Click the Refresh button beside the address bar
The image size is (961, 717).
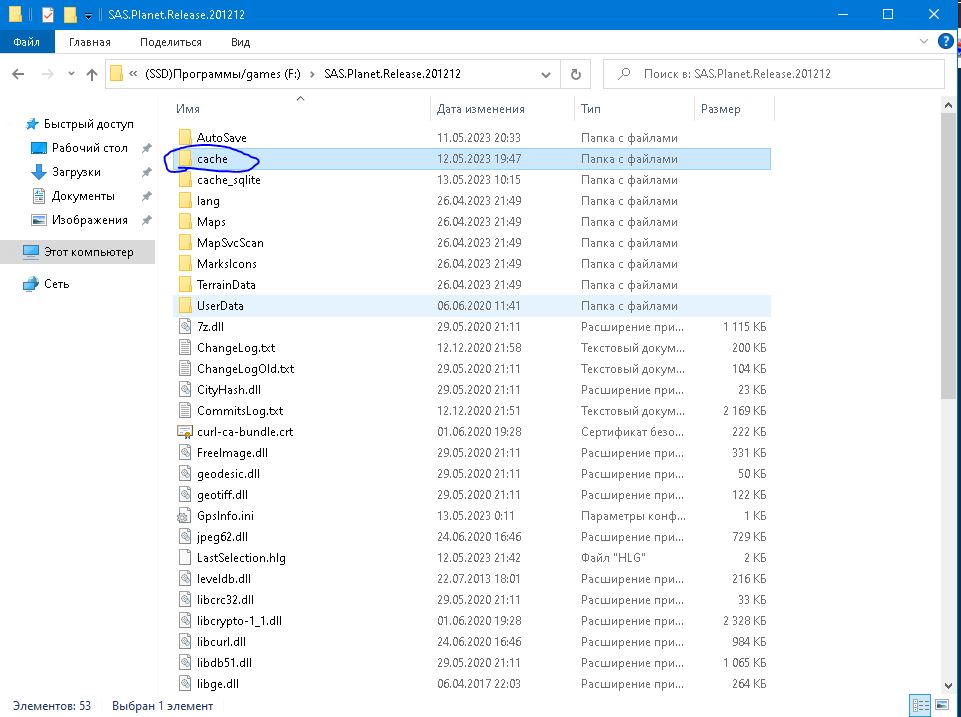coord(575,74)
